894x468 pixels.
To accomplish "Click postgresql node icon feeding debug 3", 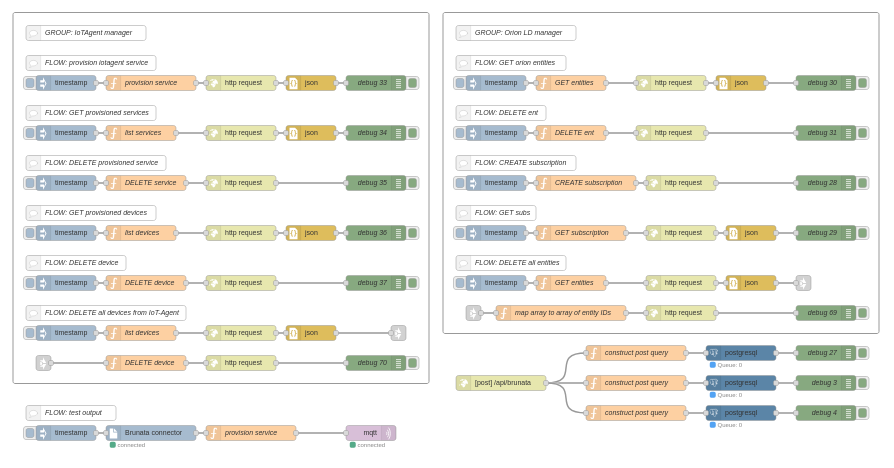I will 713,383.
